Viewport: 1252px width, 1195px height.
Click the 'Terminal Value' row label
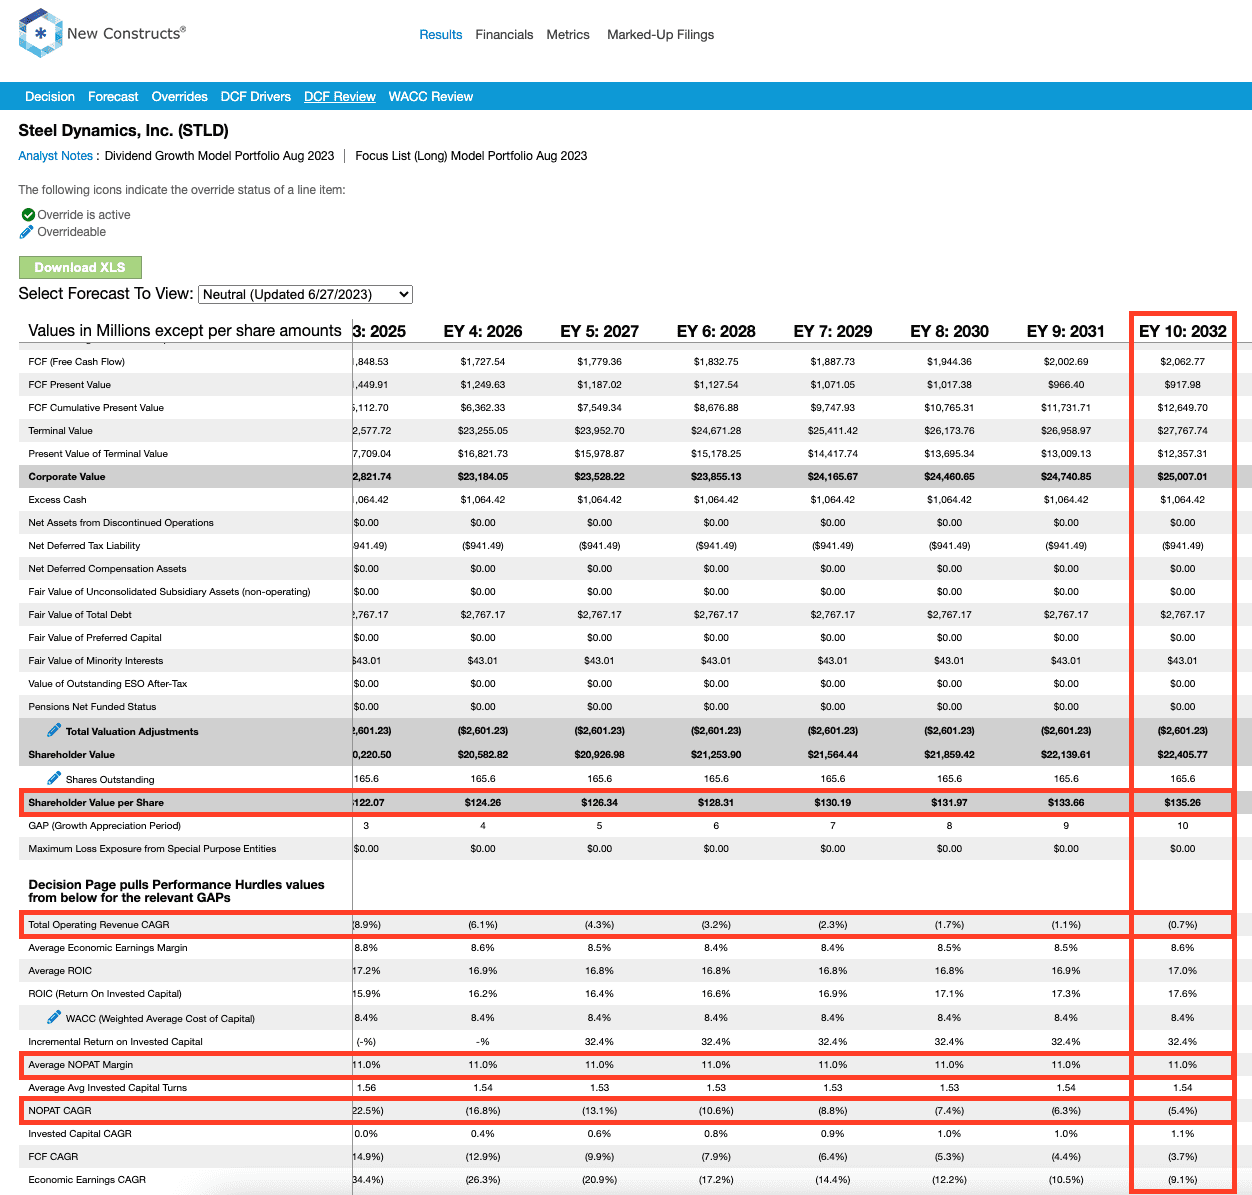(60, 431)
